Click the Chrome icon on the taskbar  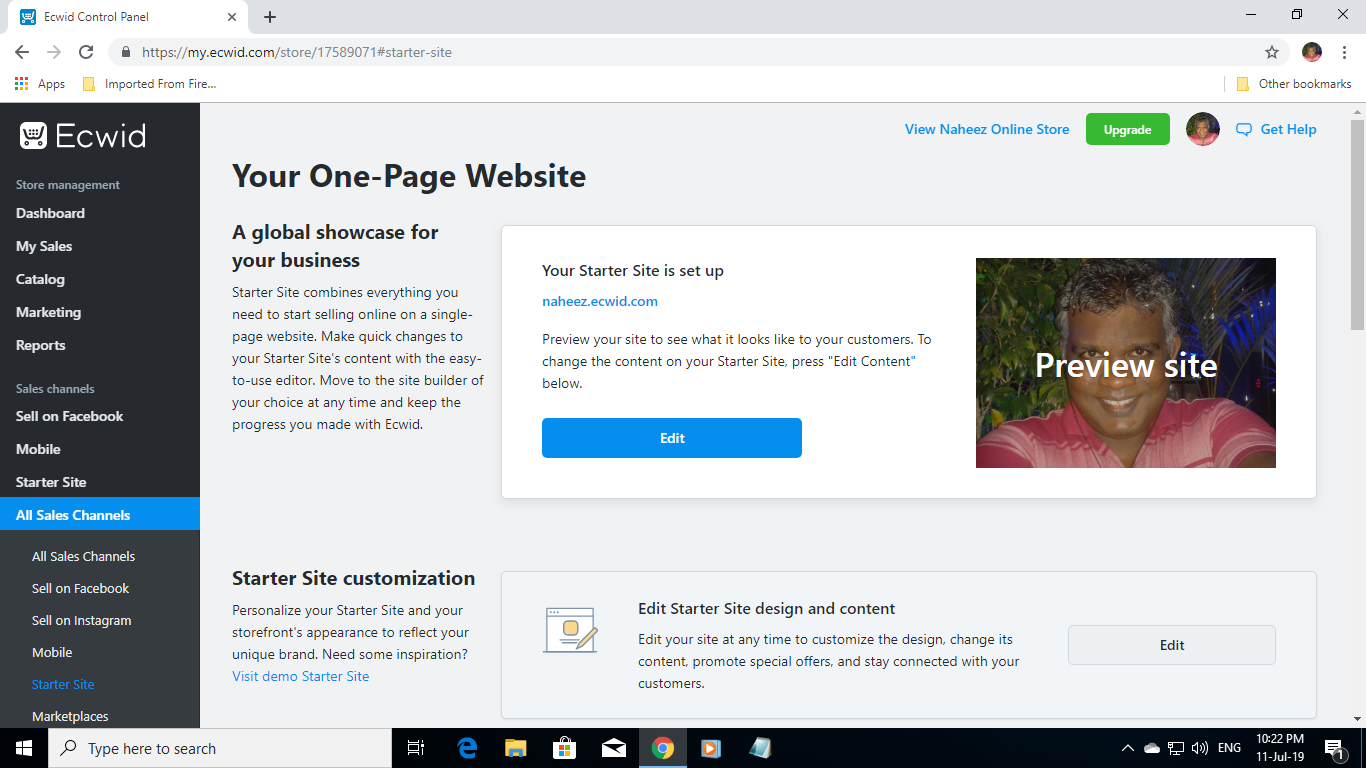[x=662, y=748]
